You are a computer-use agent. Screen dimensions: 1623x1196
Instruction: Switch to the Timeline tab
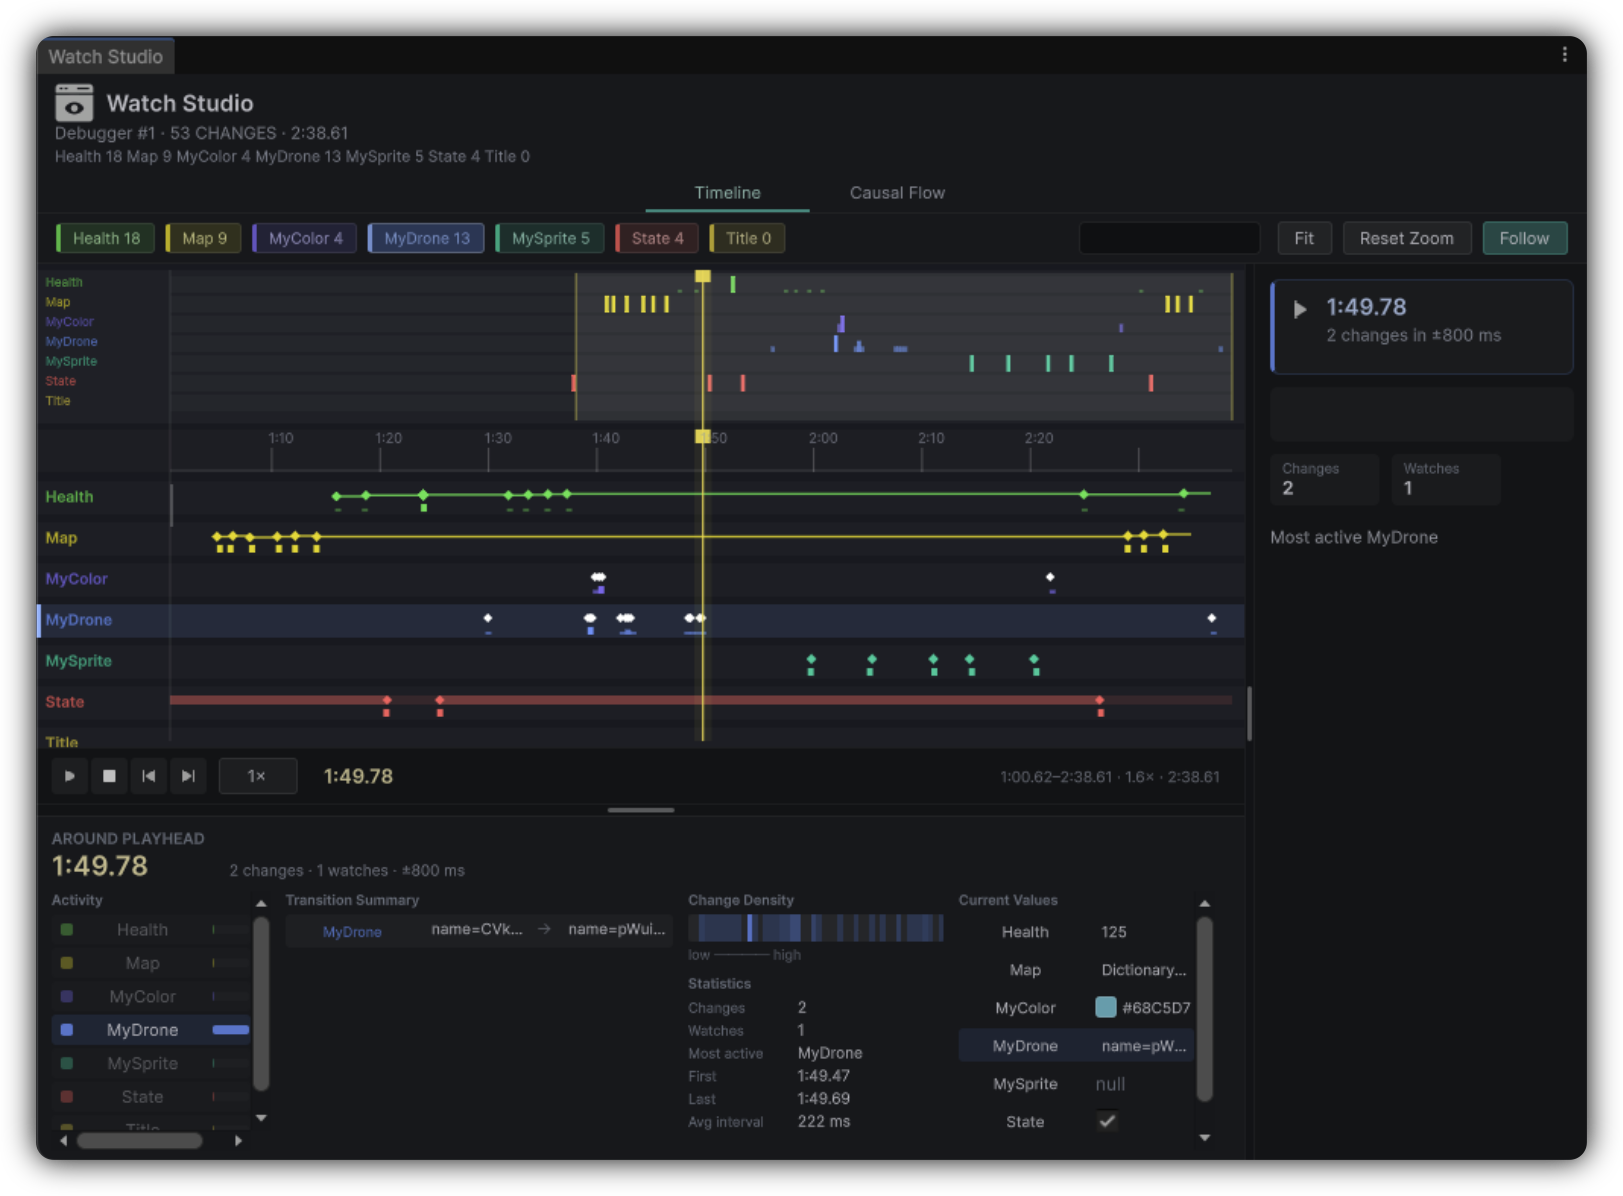click(x=727, y=193)
